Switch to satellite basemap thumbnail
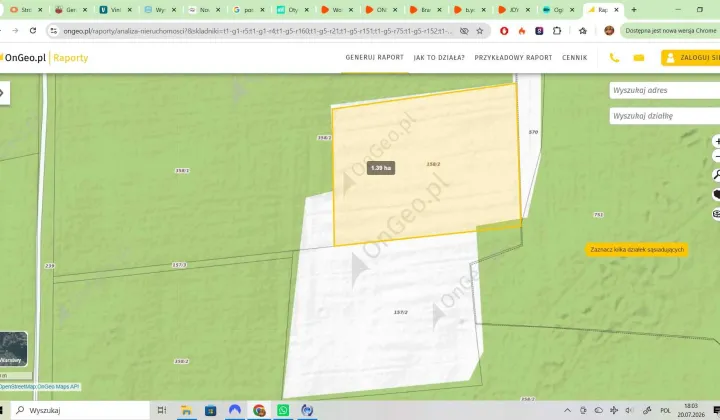 (13, 349)
